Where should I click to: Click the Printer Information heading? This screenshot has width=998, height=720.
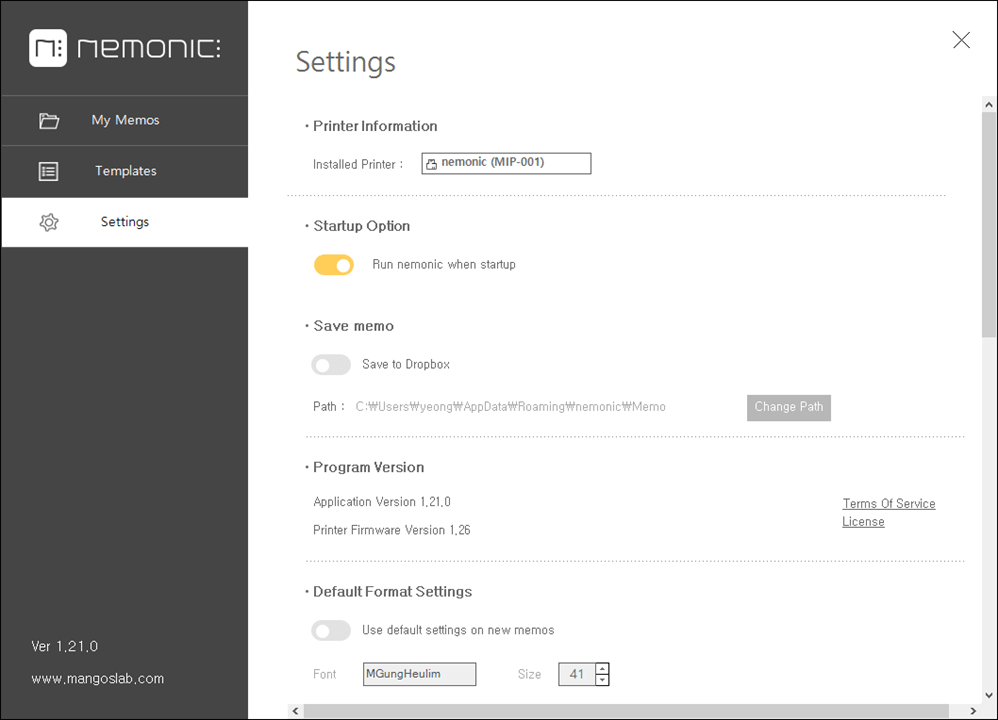(375, 126)
